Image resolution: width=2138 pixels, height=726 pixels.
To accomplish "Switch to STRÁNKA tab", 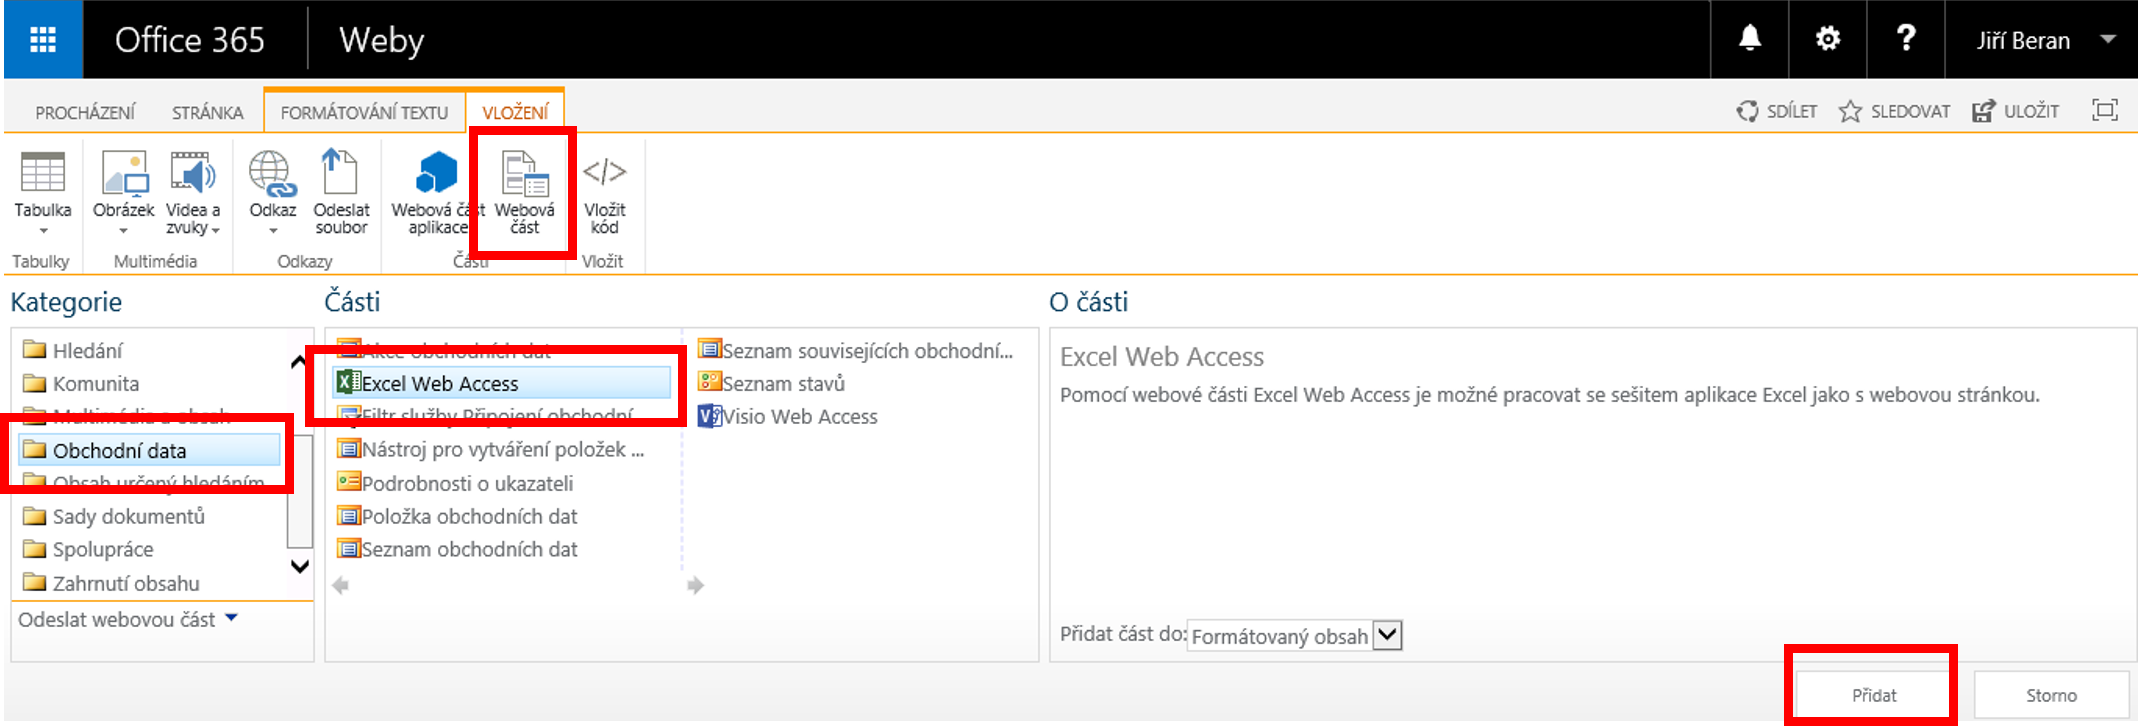I will (x=207, y=112).
